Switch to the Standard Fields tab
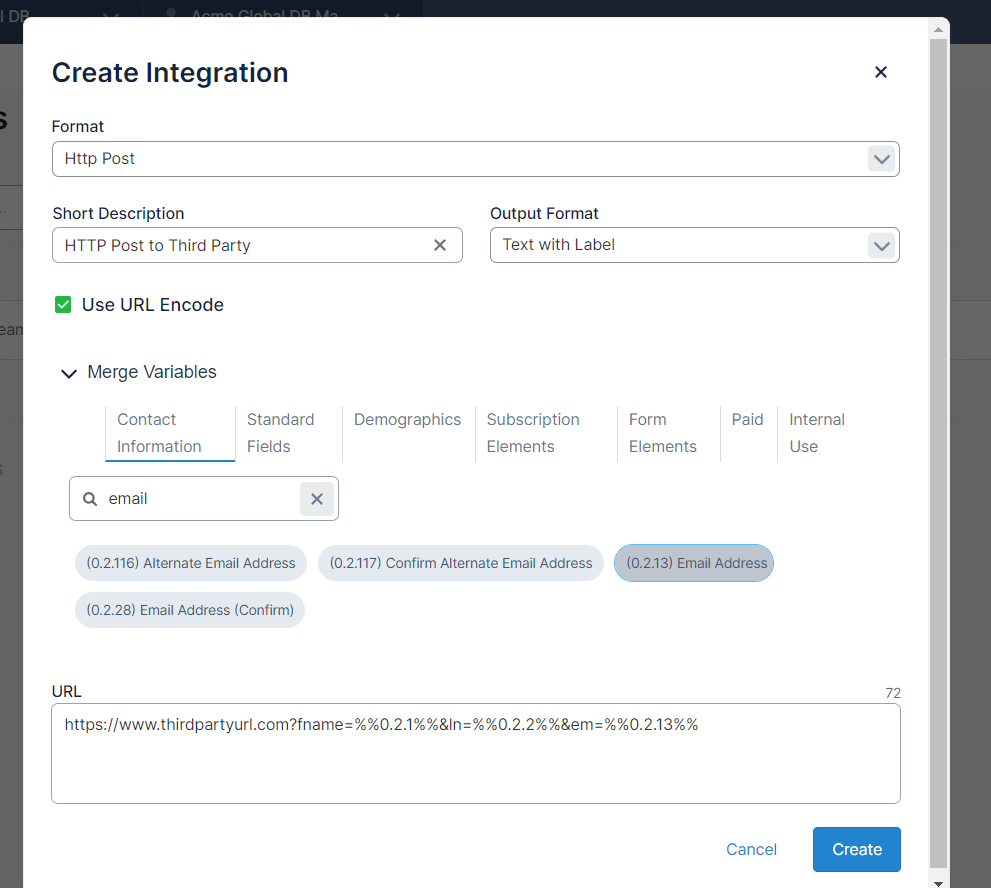The height and width of the screenshot is (888, 991). click(x=280, y=433)
